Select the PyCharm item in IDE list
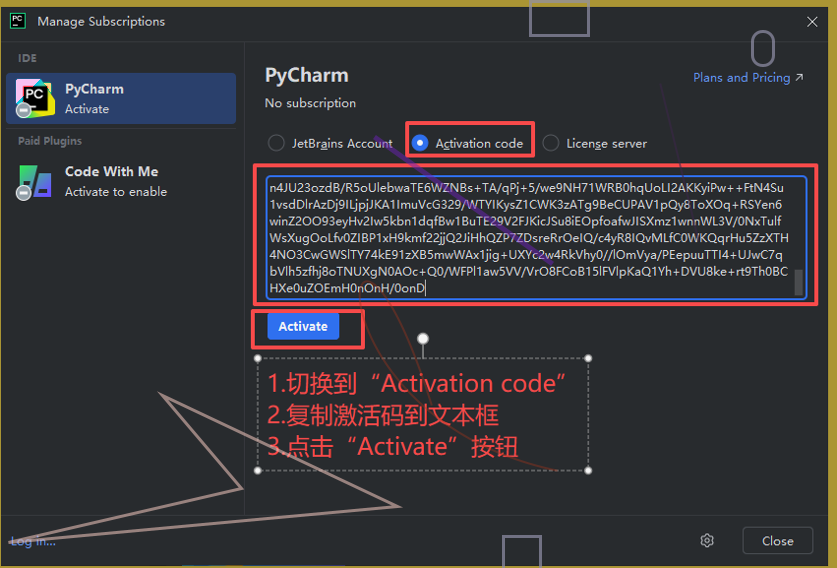 tap(121, 98)
